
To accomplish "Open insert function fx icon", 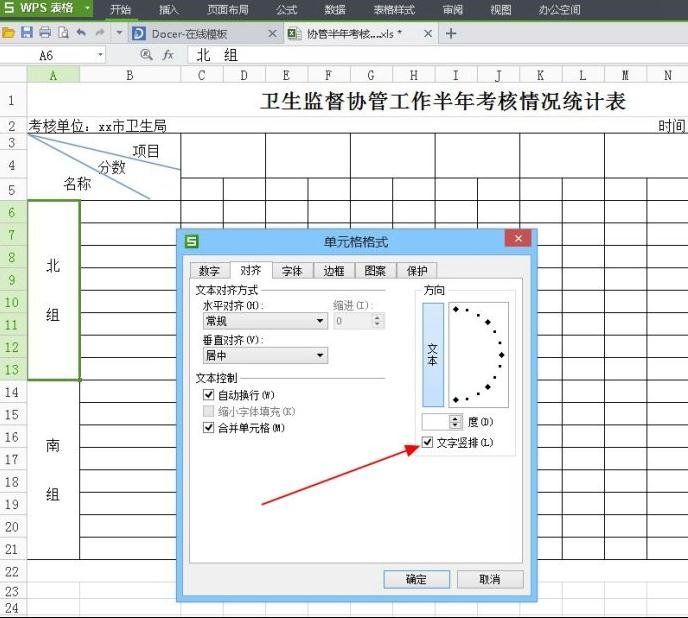I will [168, 55].
